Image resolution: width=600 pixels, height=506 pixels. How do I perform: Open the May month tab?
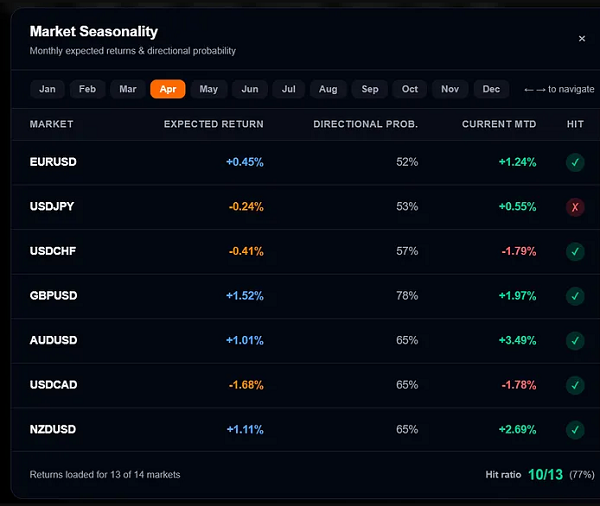[209, 89]
